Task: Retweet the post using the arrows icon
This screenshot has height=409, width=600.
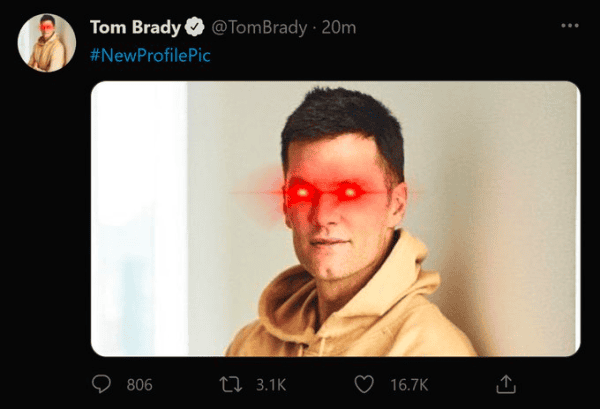Action: 231,384
